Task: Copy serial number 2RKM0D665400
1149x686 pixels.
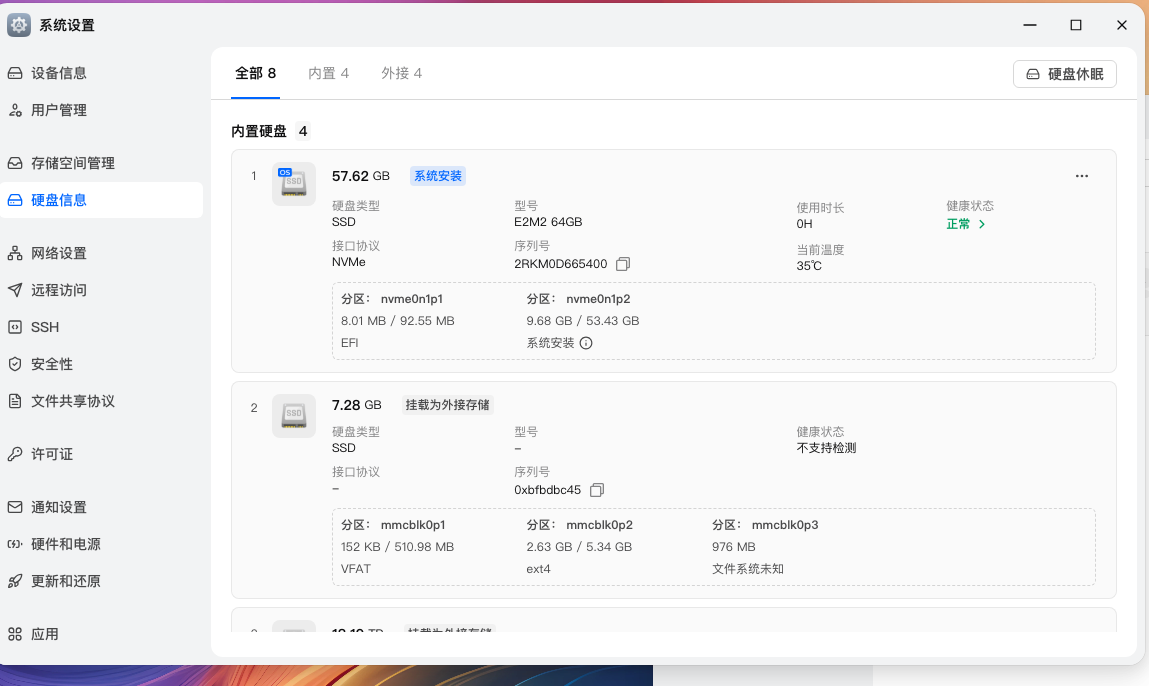Action: pyautogui.click(x=623, y=264)
